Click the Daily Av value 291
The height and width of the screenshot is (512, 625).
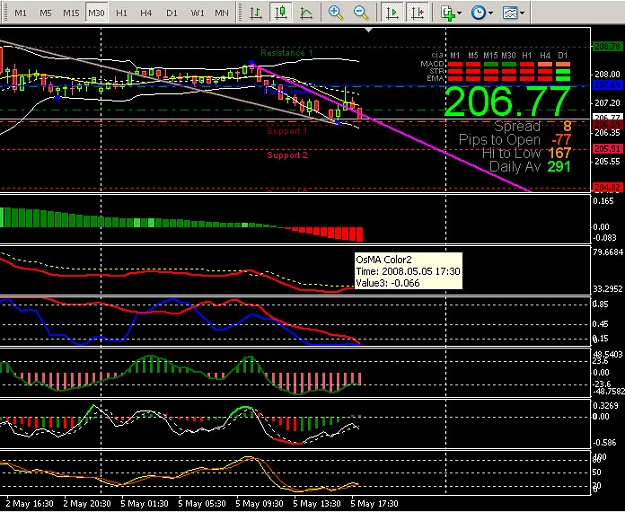[x=559, y=166]
